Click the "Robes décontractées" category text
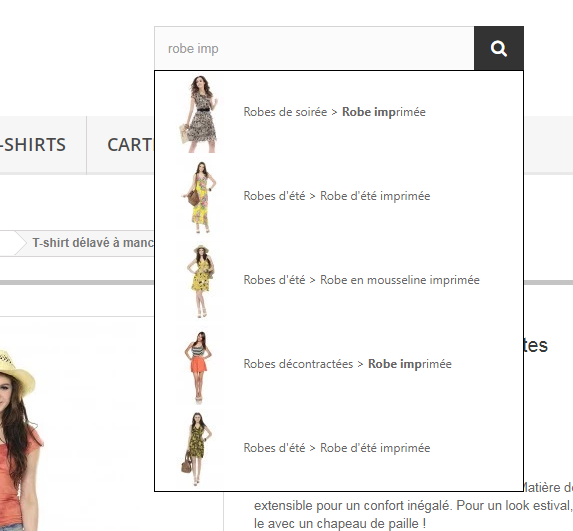573x531 pixels. (x=298, y=364)
